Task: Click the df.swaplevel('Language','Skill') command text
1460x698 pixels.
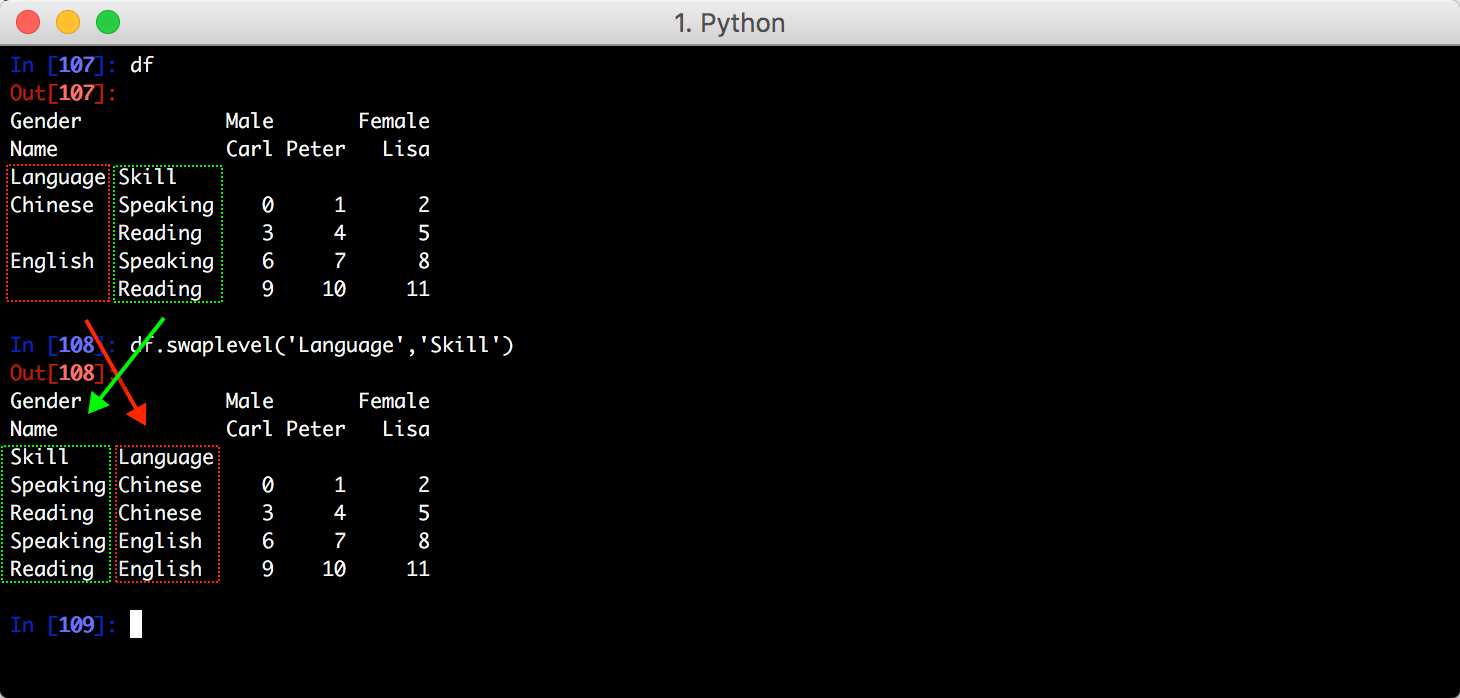Action: pos(322,345)
